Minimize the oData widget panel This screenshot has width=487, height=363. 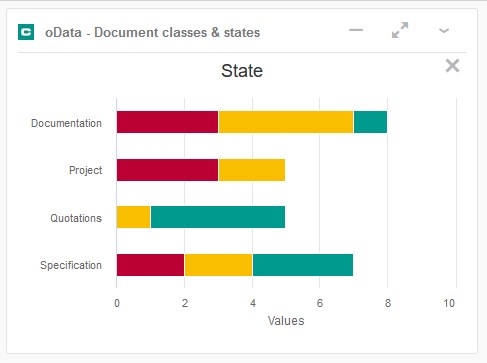(x=356, y=30)
